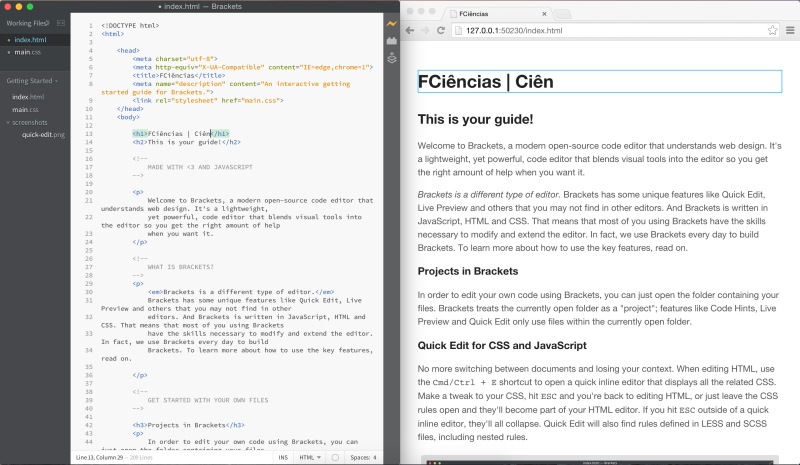Go back in Chrome browser
Viewport: 800px width, 465px height.
pyautogui.click(x=410, y=30)
